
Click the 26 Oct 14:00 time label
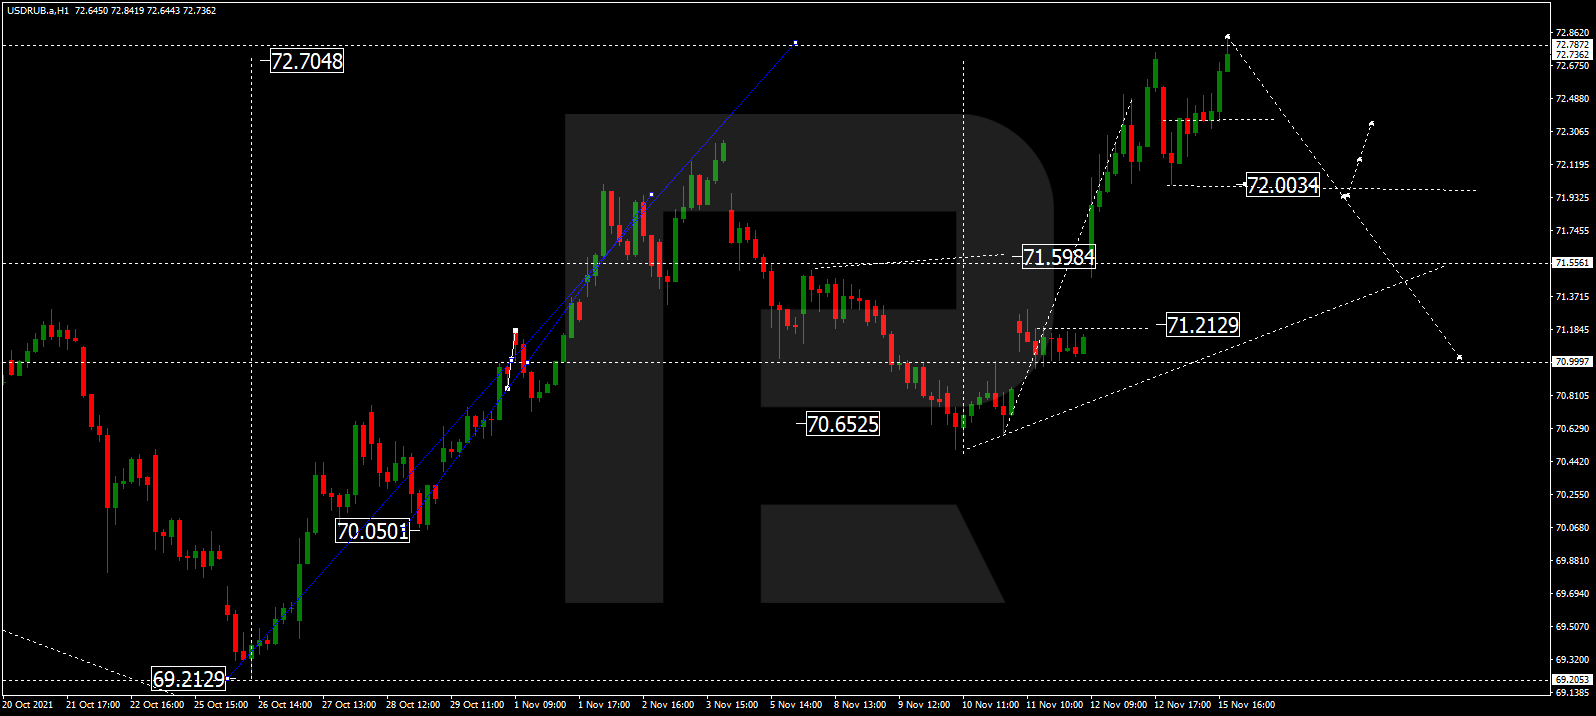pos(285,705)
